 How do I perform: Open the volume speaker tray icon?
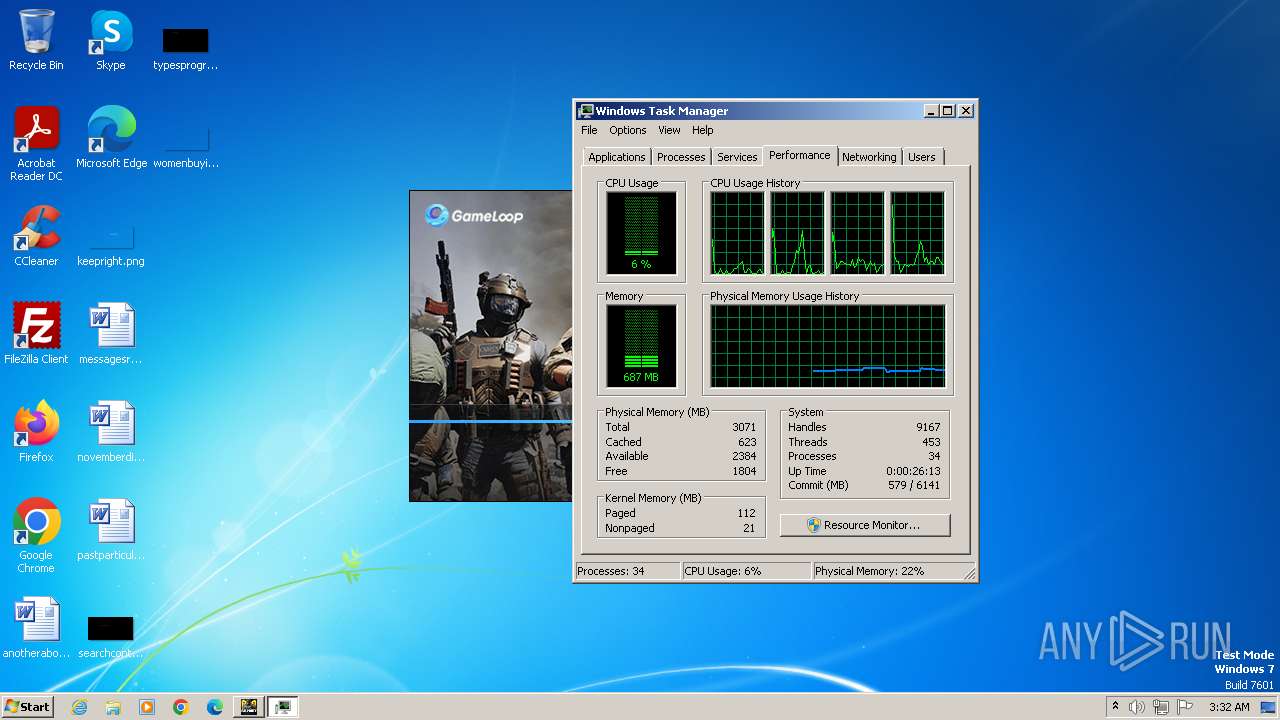click(x=1137, y=707)
